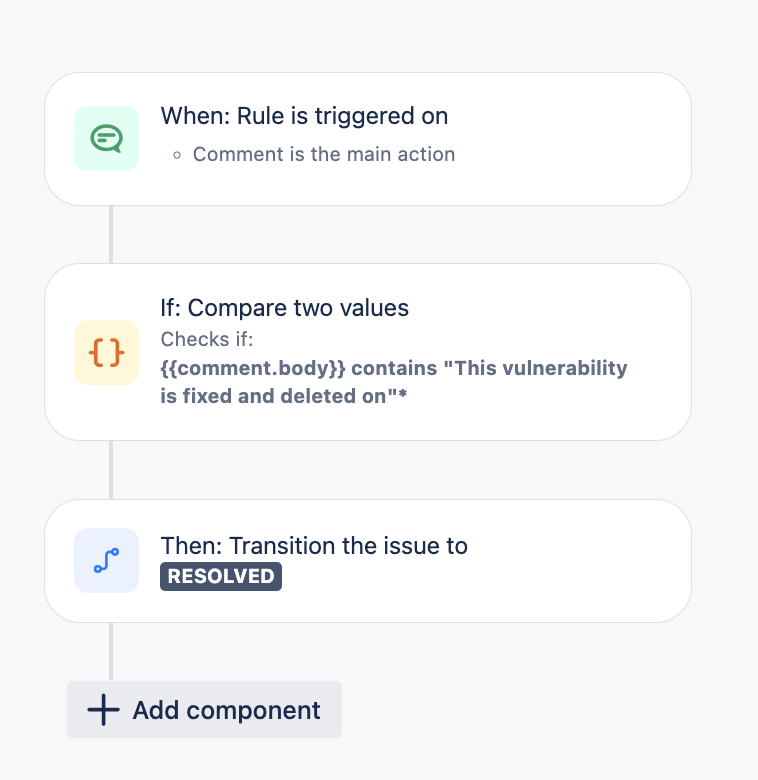Click the "Checks if:" label
The height and width of the screenshot is (780, 758).
coord(207,339)
